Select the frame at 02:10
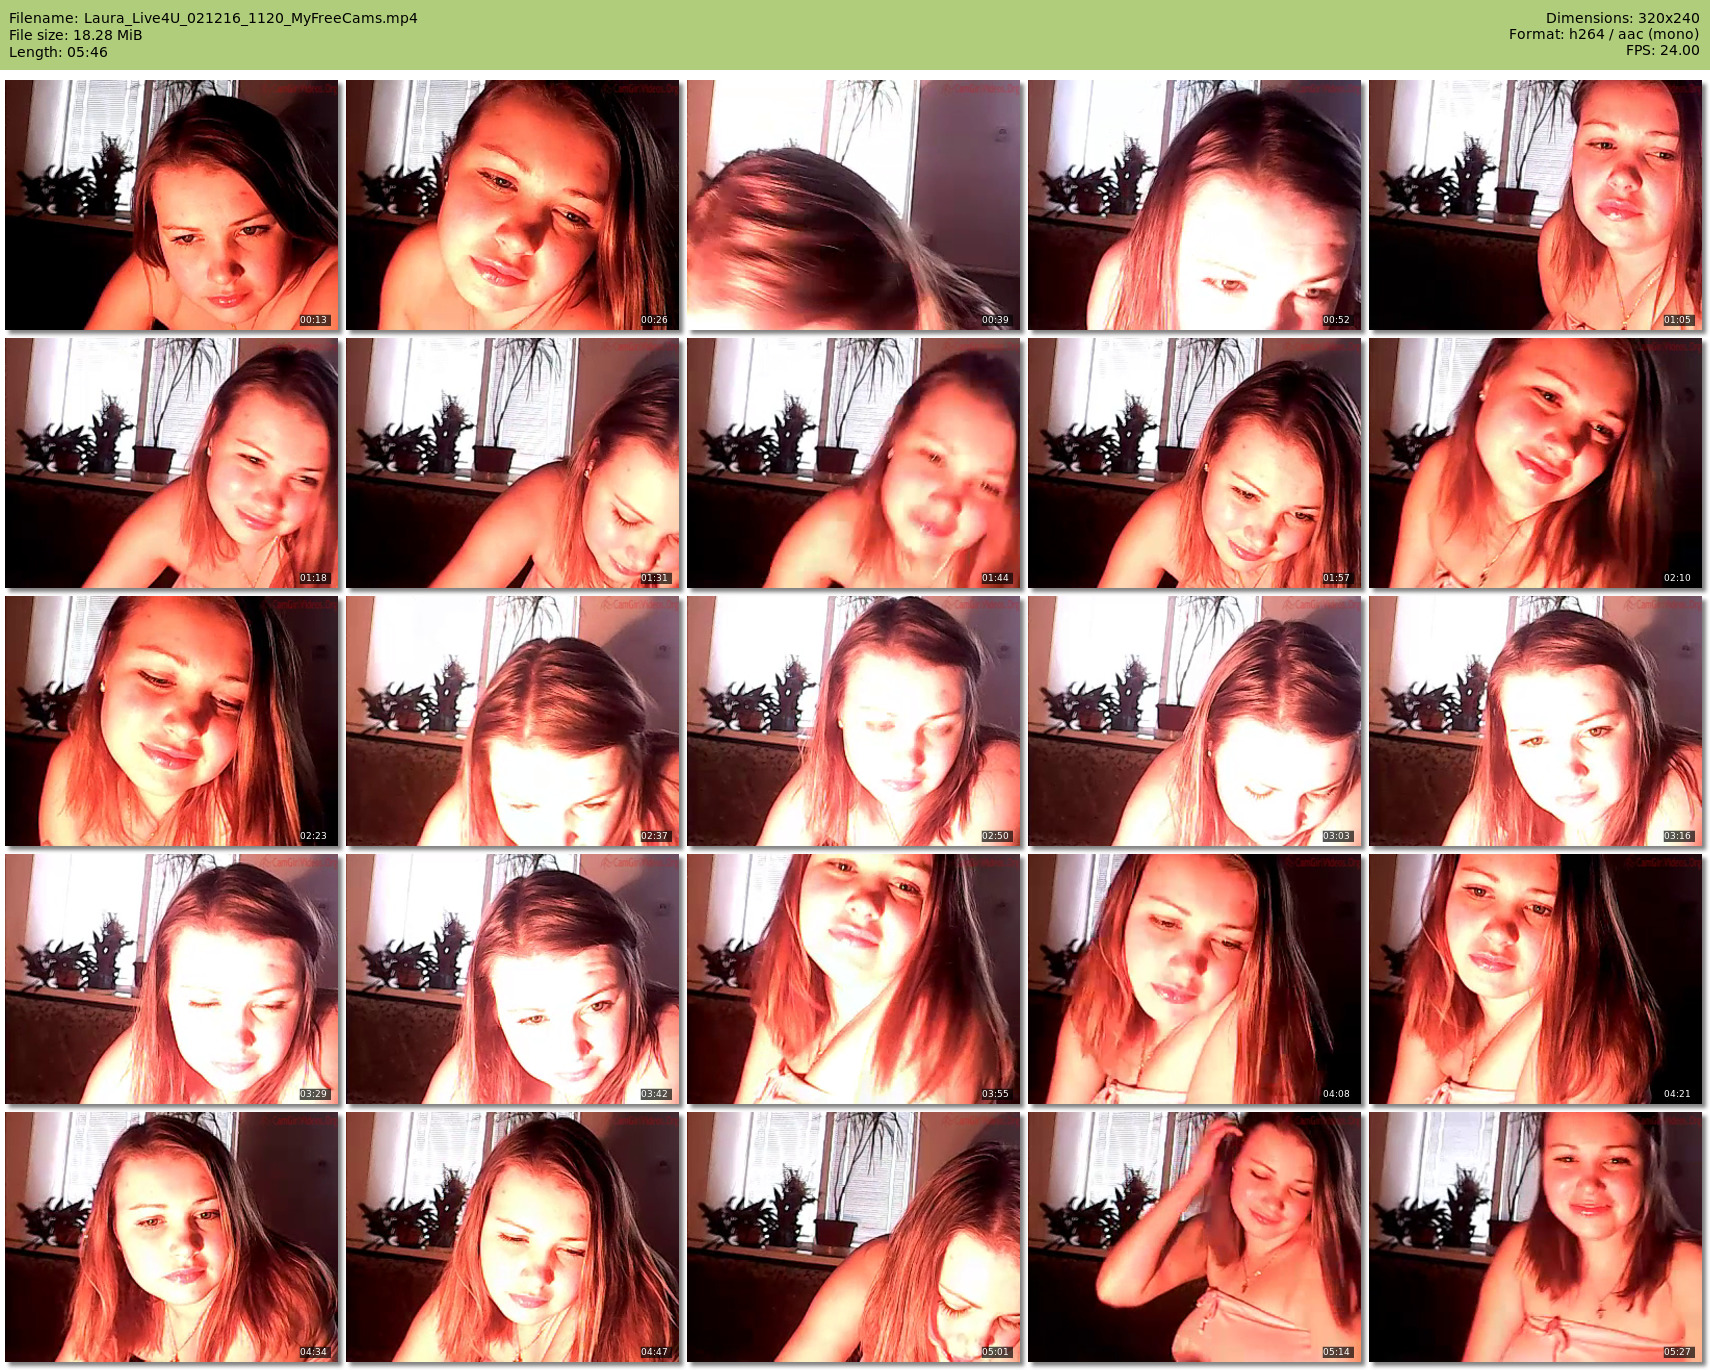 point(1535,463)
